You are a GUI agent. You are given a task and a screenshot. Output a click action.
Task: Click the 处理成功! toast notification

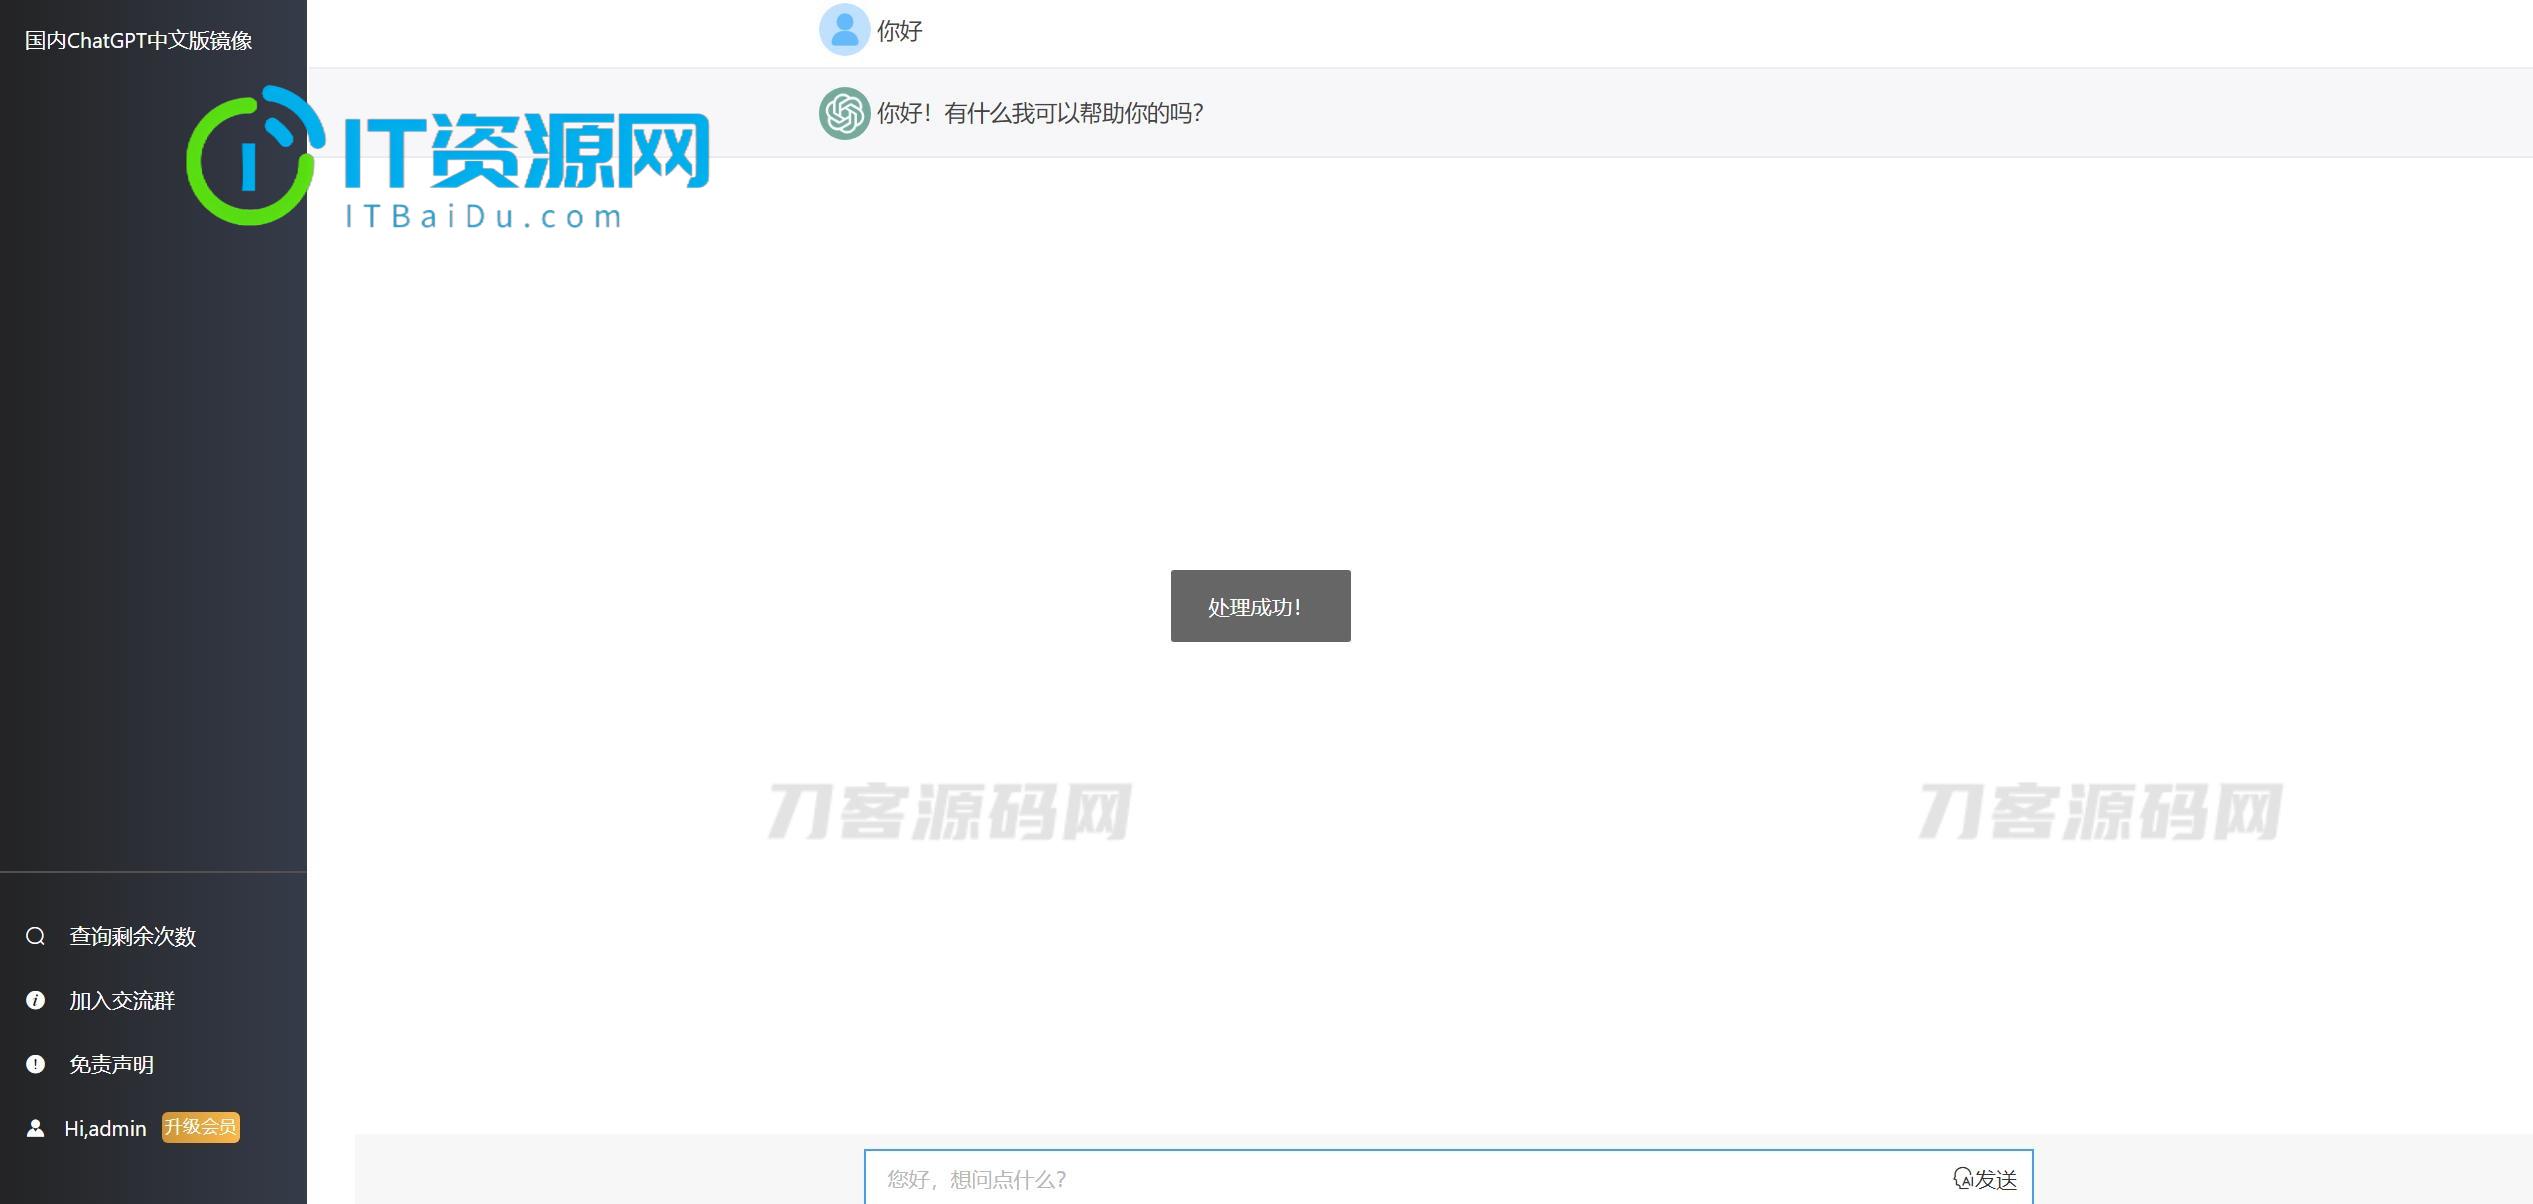[x=1260, y=606]
